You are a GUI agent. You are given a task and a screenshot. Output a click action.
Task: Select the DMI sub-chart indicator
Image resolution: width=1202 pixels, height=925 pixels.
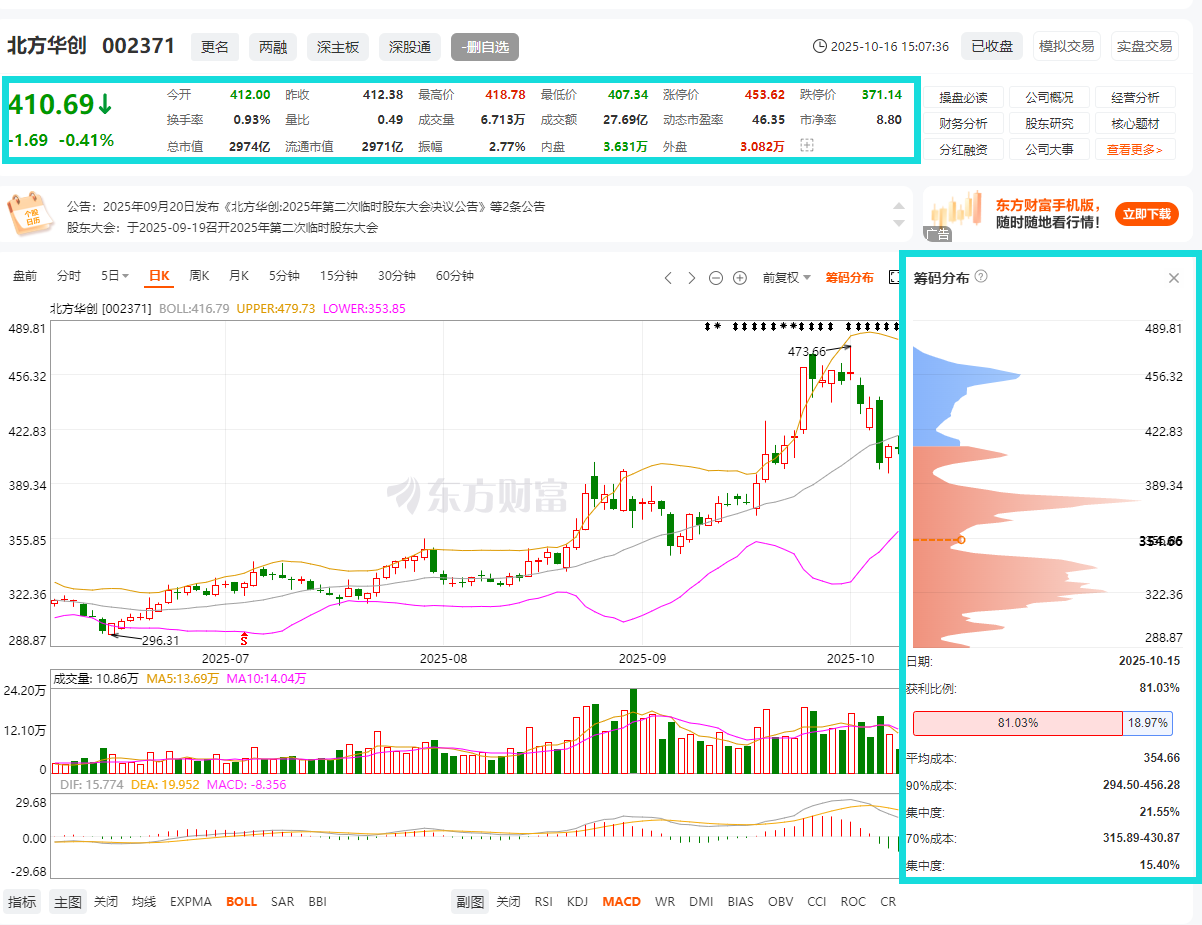(701, 901)
